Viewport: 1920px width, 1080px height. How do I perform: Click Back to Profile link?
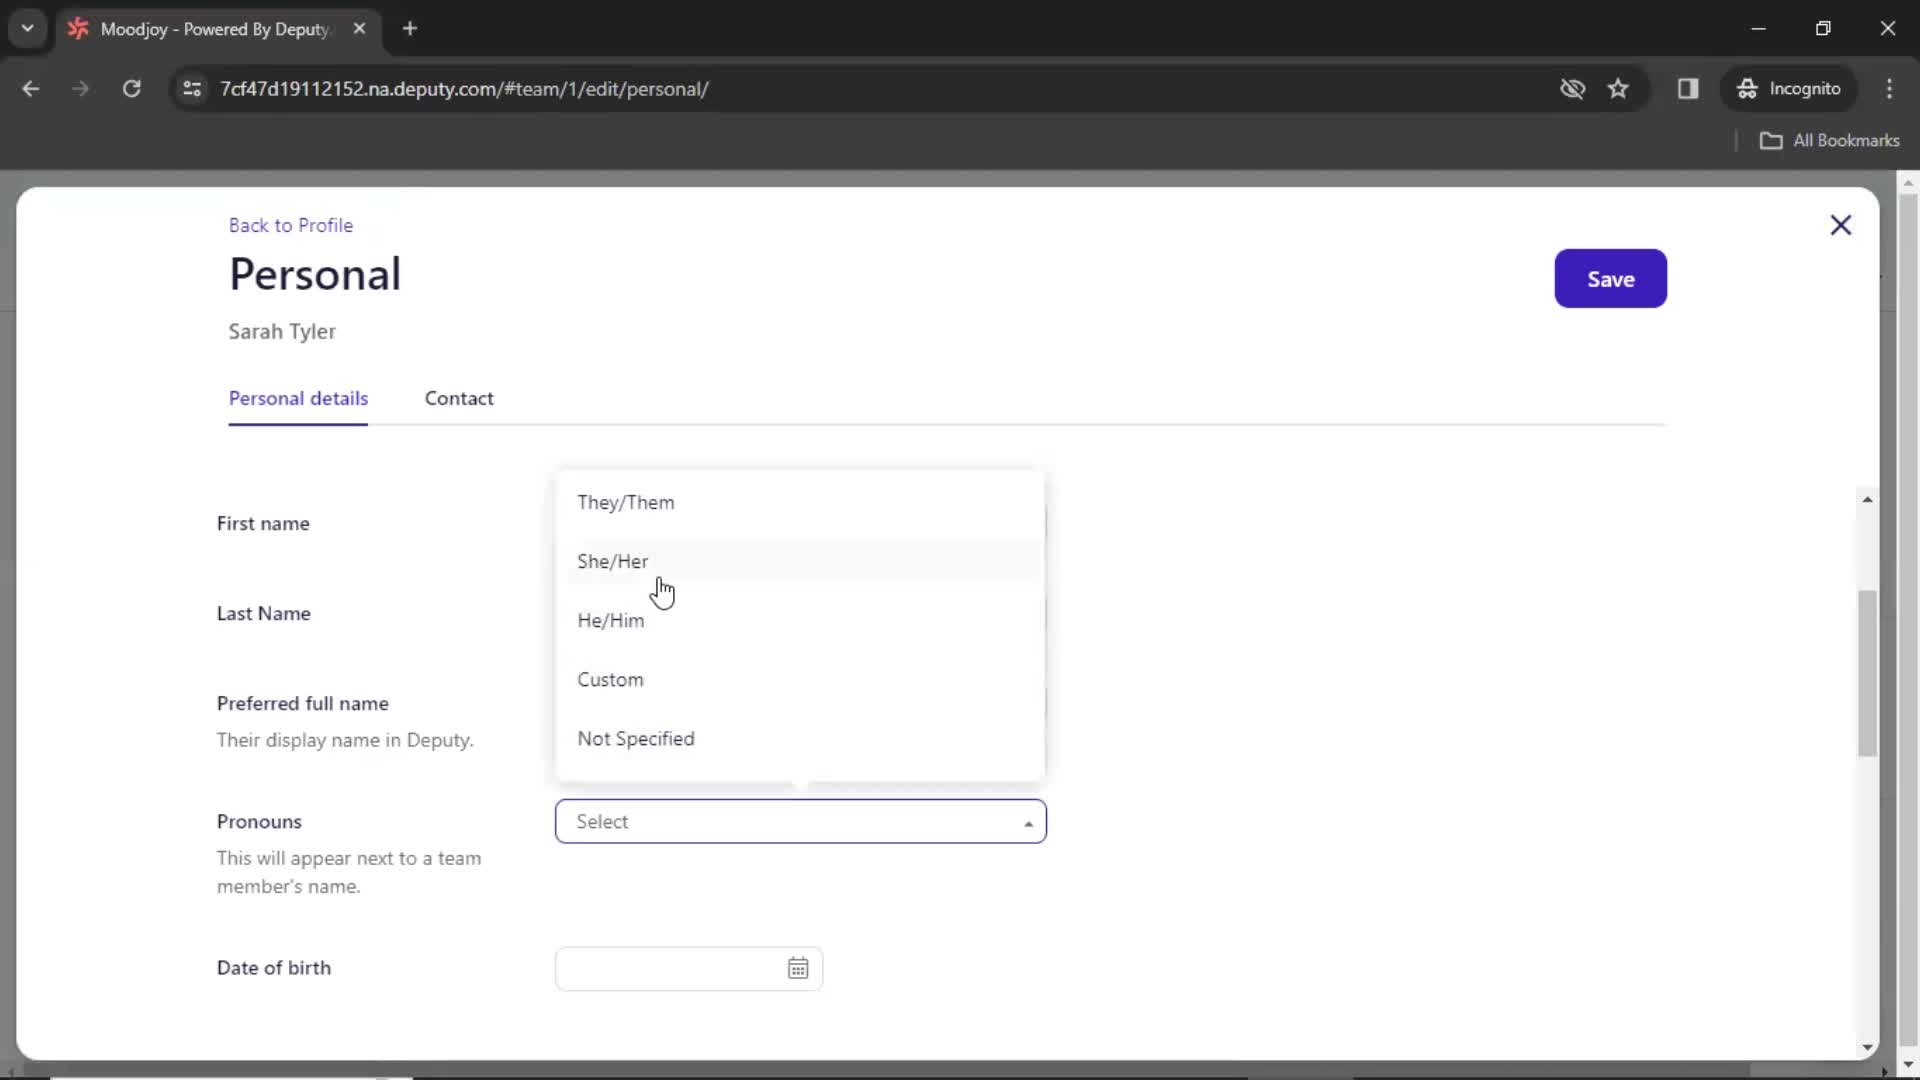click(290, 224)
